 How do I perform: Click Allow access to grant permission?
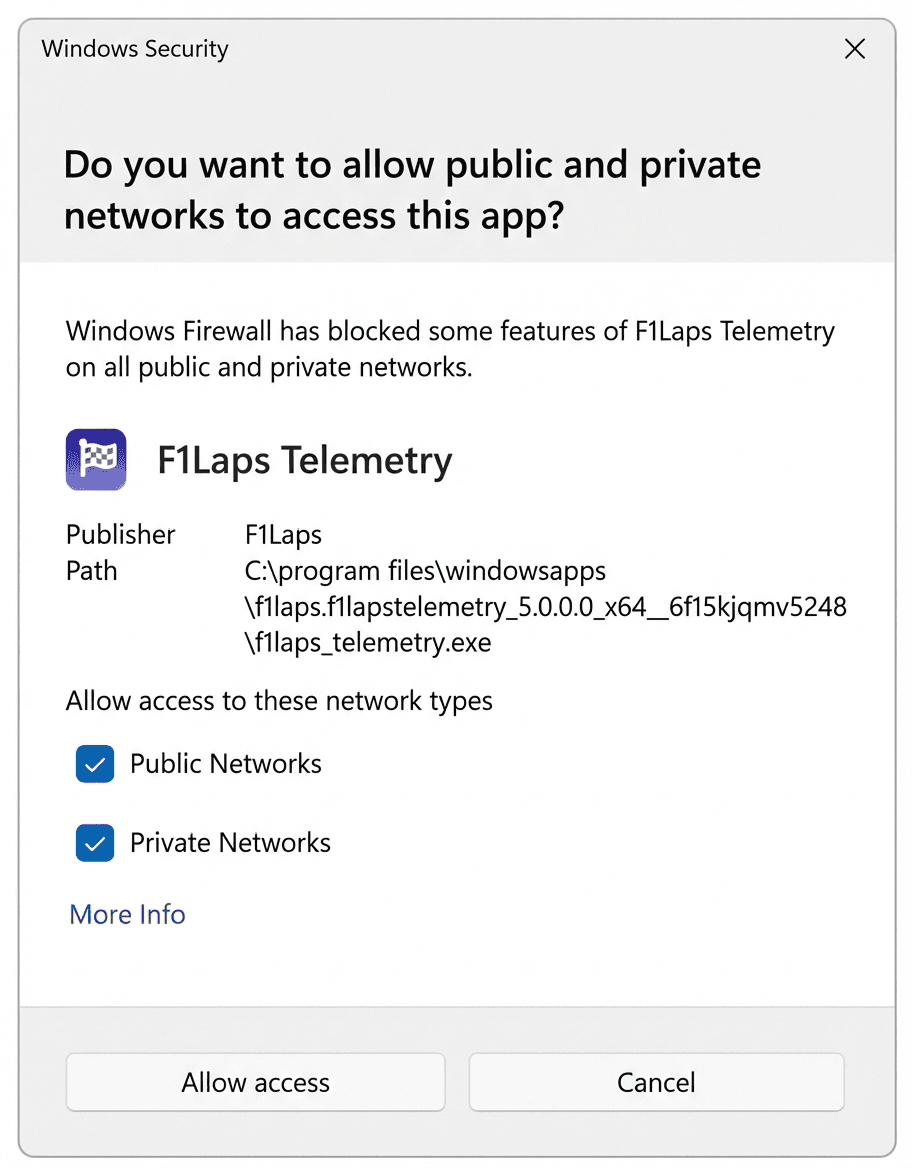[255, 1082]
